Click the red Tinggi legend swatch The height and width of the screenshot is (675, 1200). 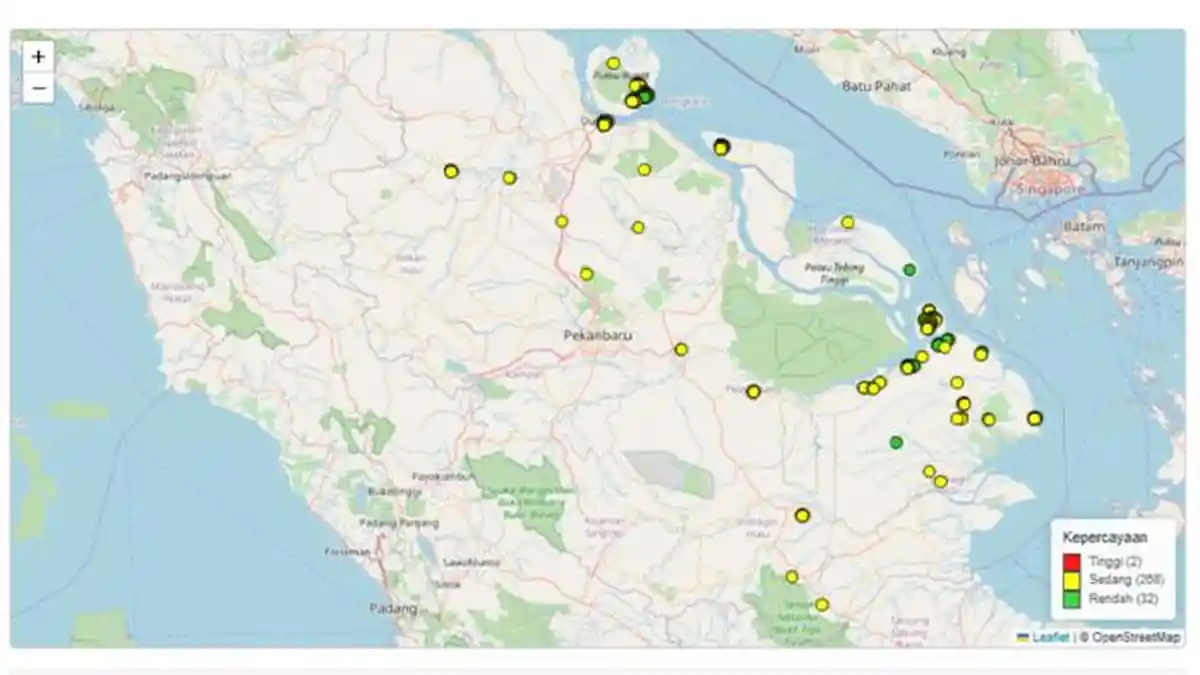pos(1071,562)
